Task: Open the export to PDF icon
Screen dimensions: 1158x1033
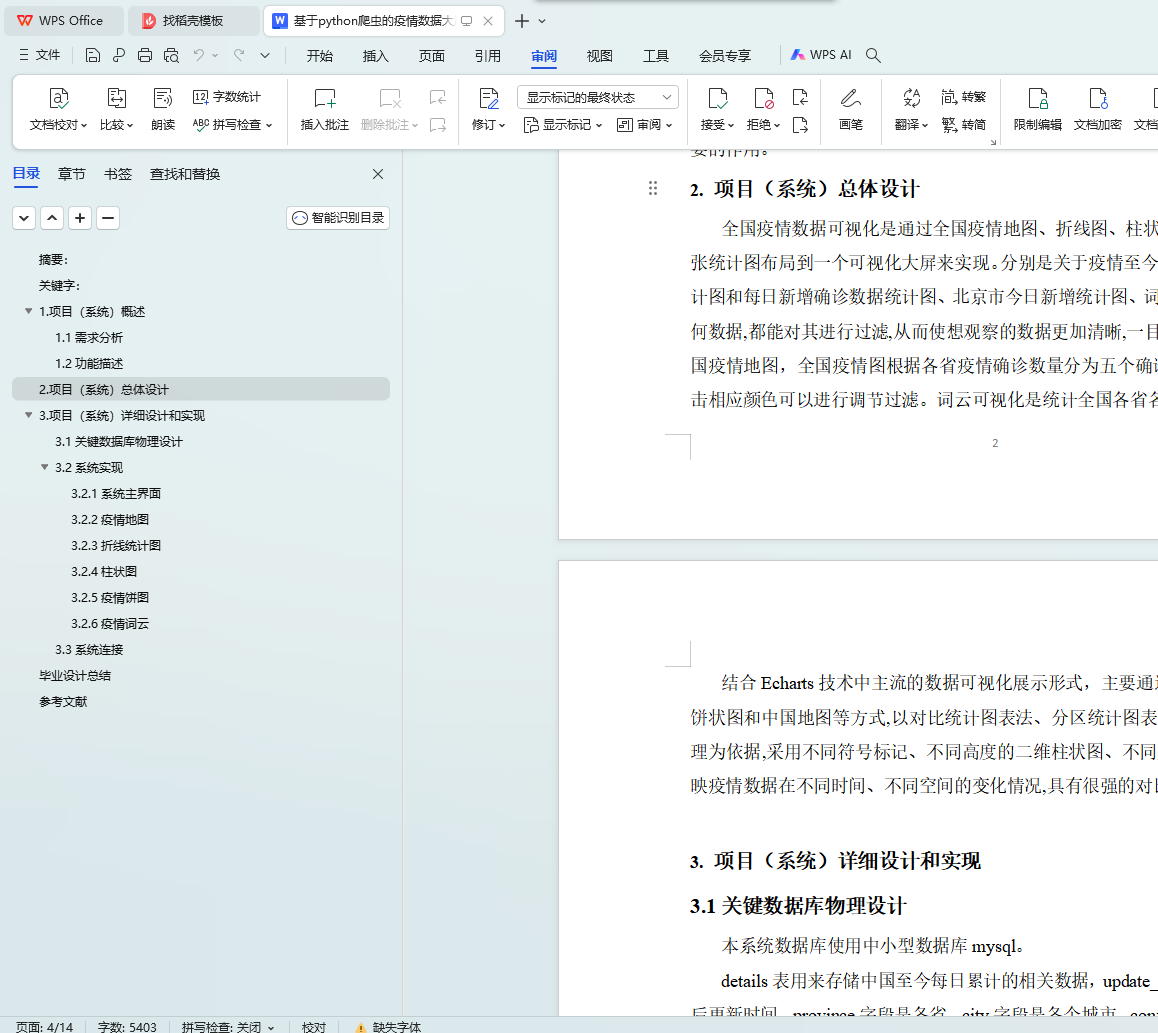Action: [119, 55]
